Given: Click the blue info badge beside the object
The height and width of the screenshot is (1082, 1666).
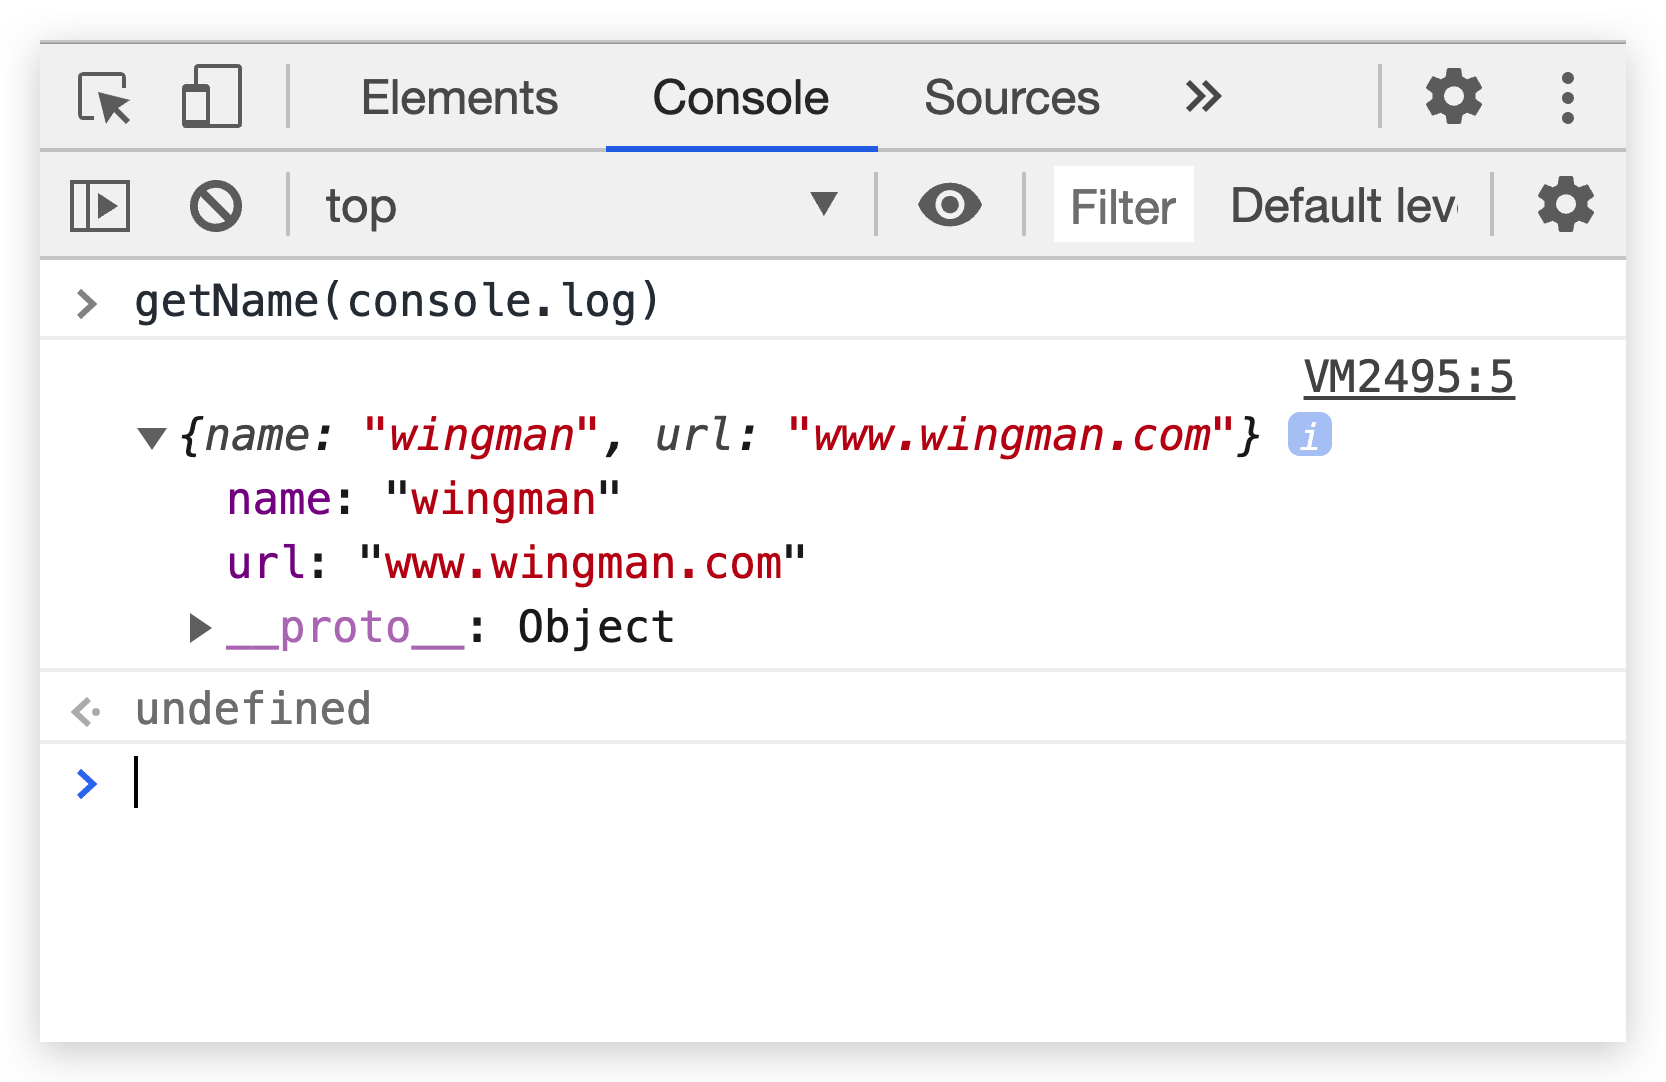Looking at the screenshot, I should 1309,435.
